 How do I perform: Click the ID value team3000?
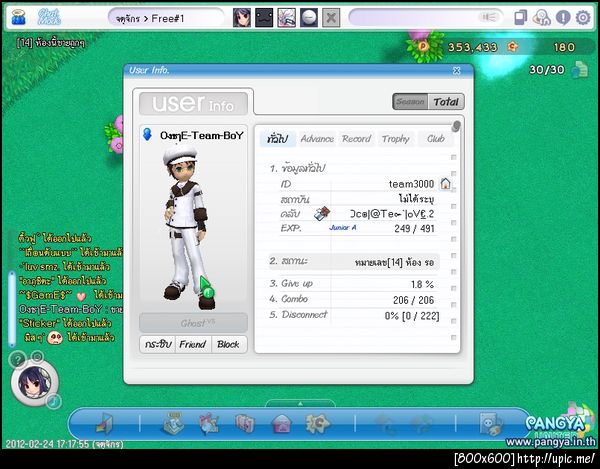pos(411,184)
